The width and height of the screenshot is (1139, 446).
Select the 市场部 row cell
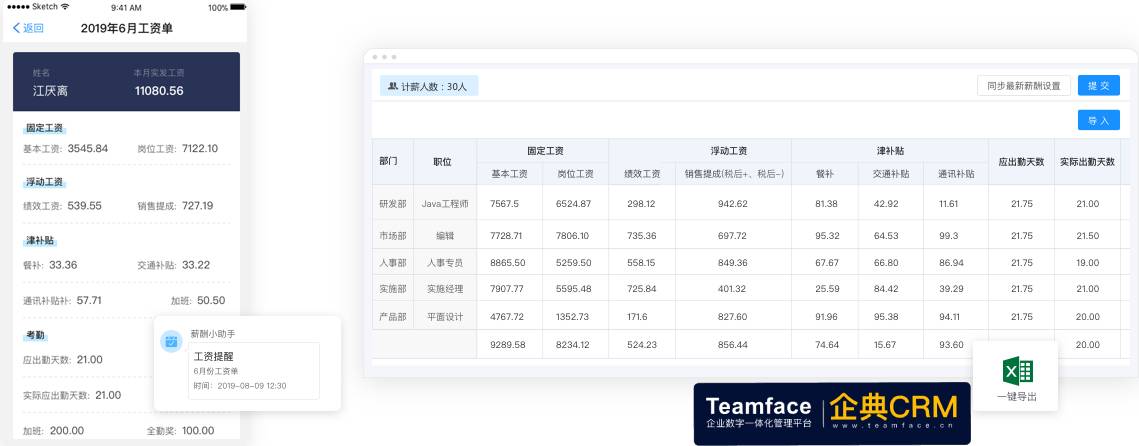pyautogui.click(x=392, y=236)
